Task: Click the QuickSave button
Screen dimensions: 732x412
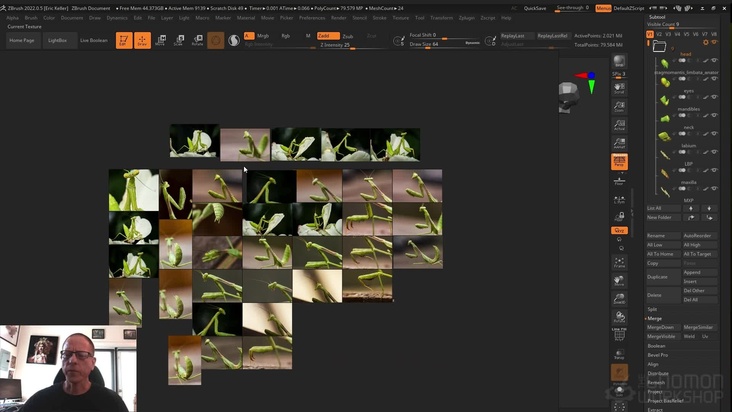Action: (x=535, y=8)
